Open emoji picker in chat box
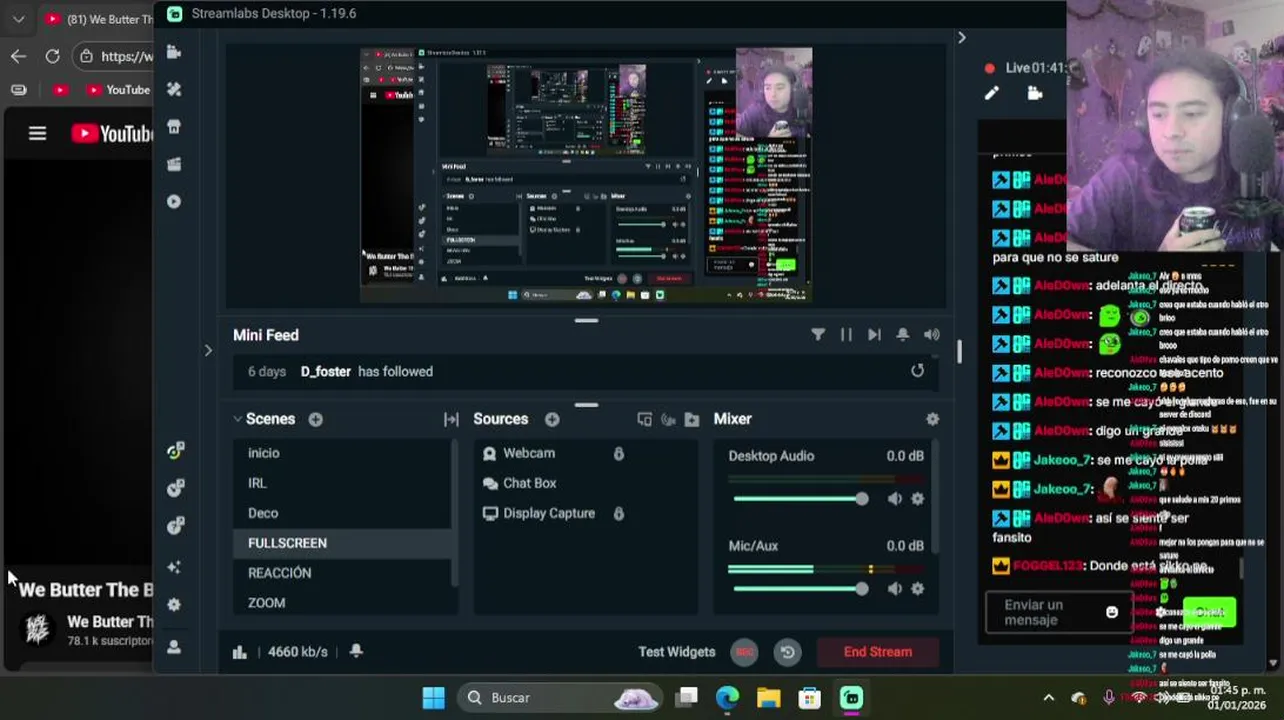The width and height of the screenshot is (1284, 720). (x=1112, y=612)
